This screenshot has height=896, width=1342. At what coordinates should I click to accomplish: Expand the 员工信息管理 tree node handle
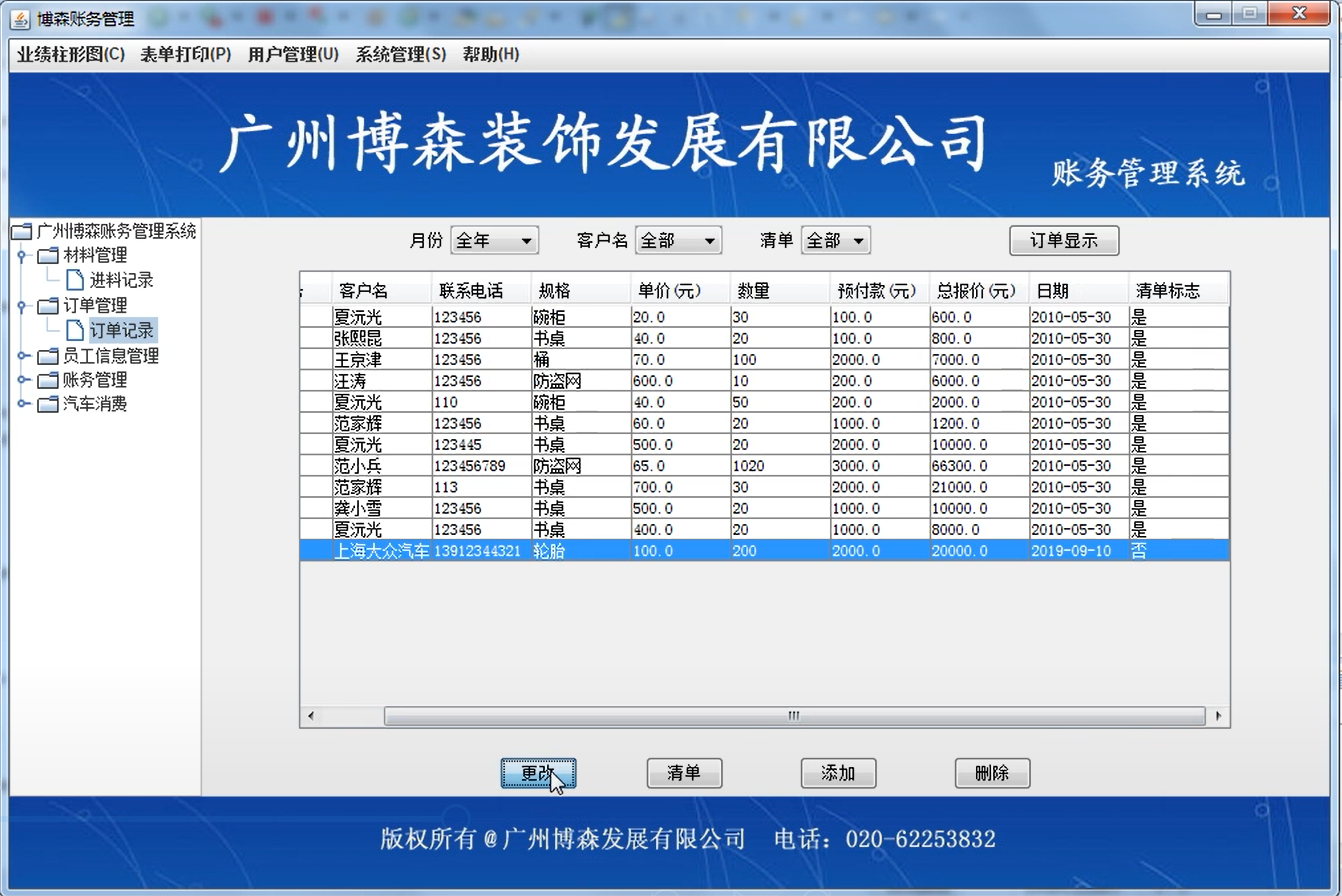[23, 356]
